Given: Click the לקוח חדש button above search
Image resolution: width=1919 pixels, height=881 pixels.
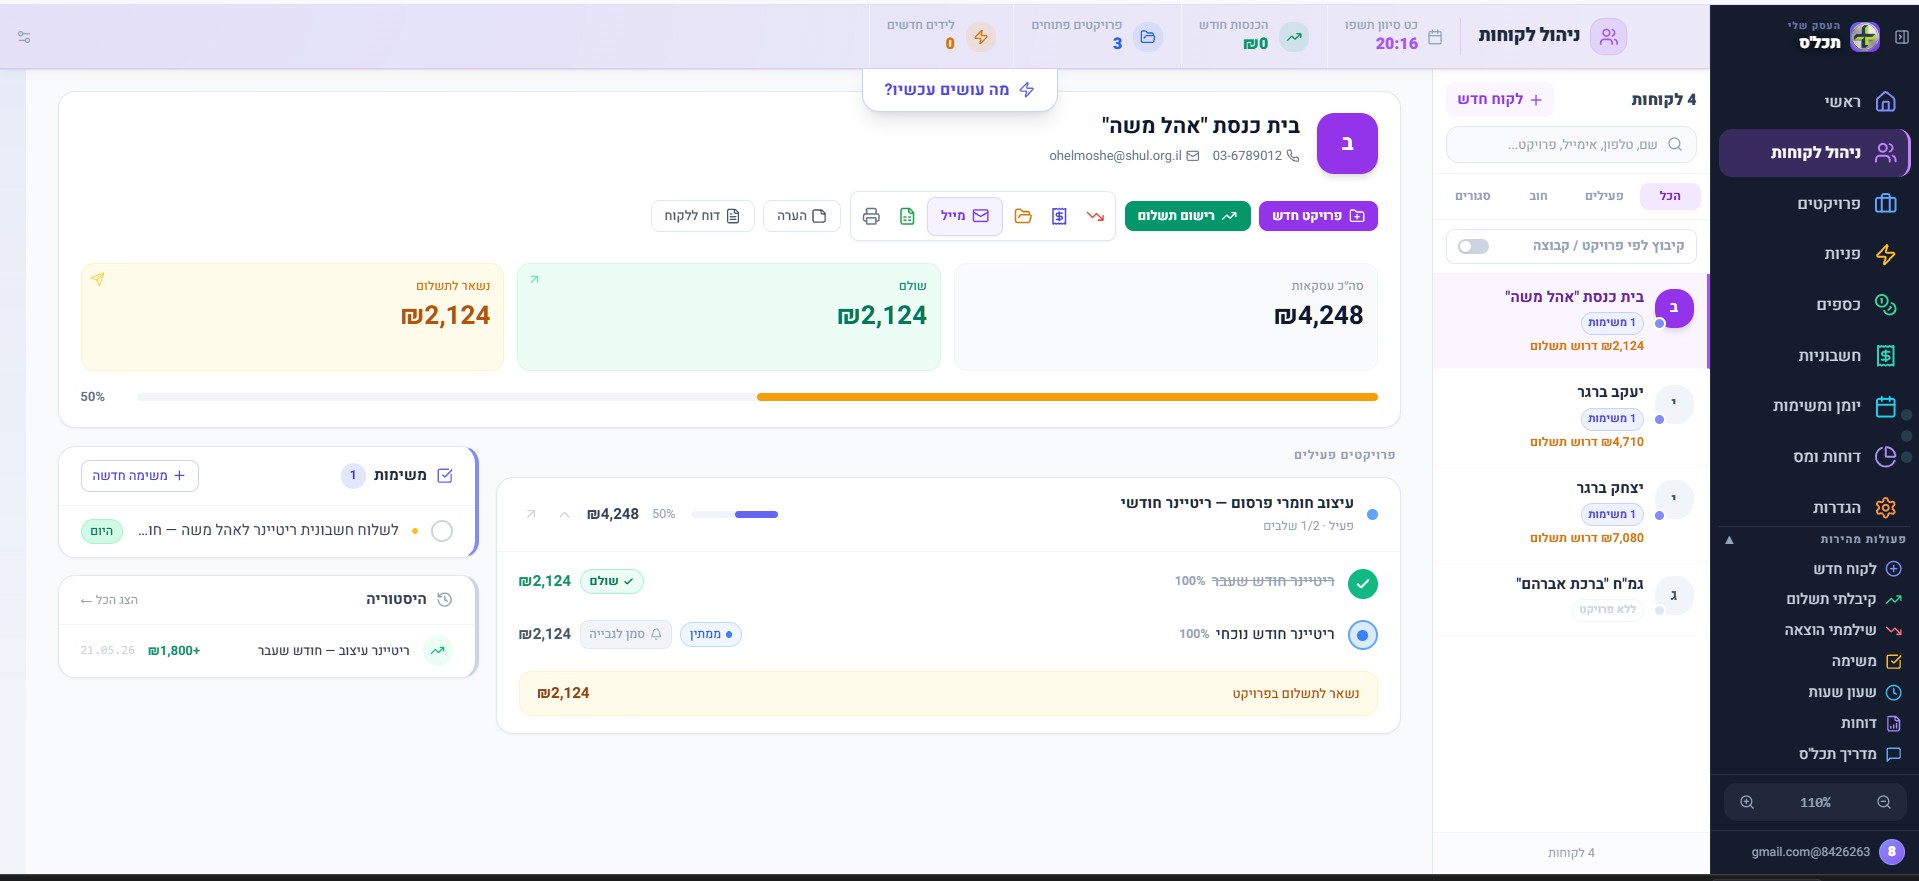Looking at the screenshot, I should pos(1499,99).
